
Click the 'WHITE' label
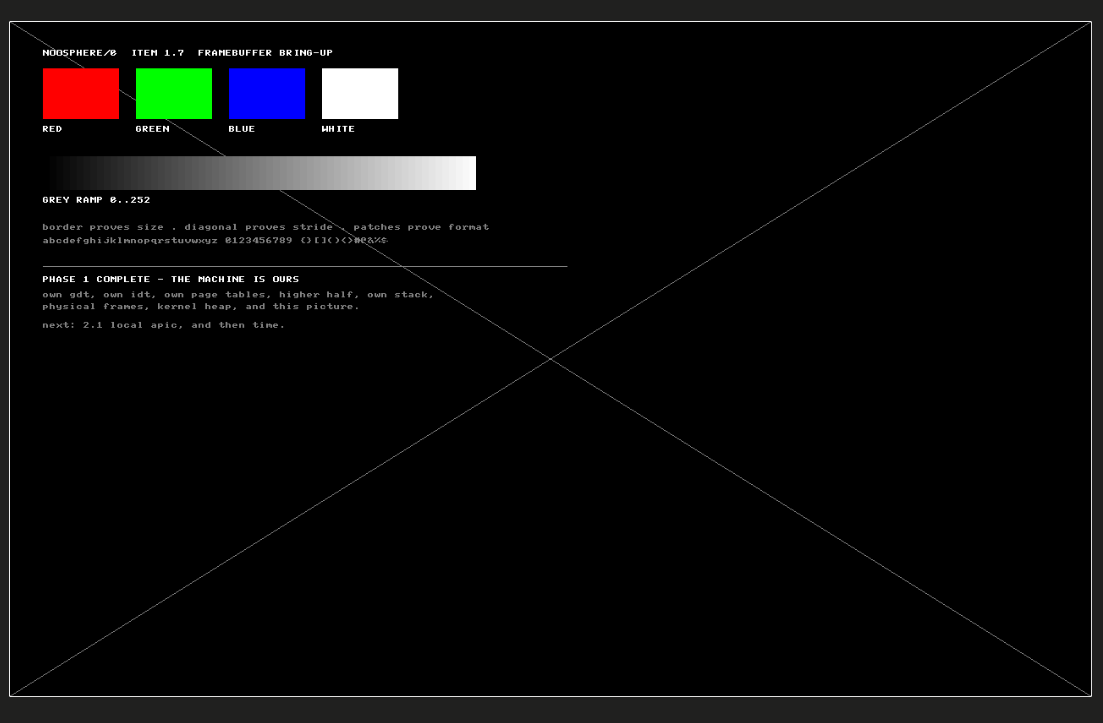point(338,129)
